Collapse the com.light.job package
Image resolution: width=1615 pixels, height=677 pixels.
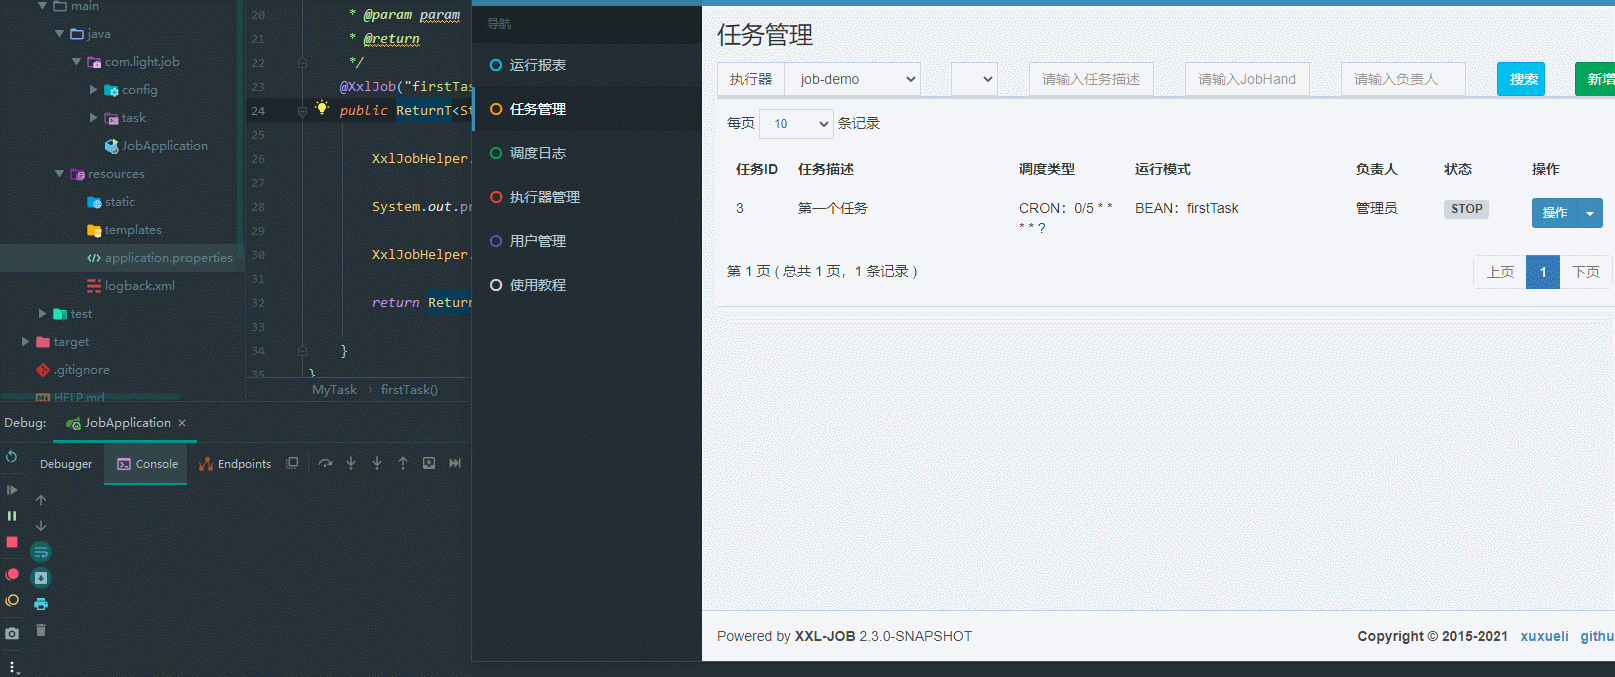tap(76, 62)
